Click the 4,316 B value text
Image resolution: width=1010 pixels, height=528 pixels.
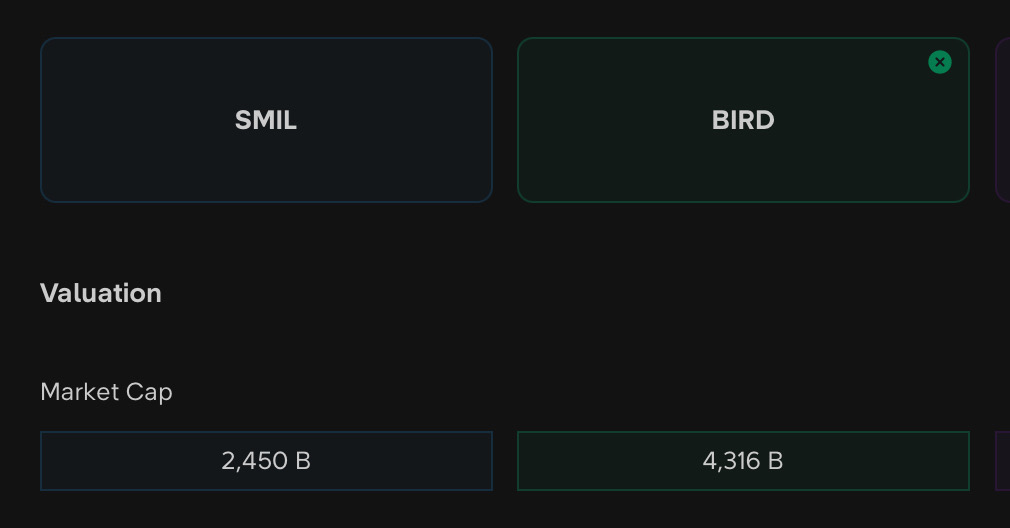tap(743, 461)
